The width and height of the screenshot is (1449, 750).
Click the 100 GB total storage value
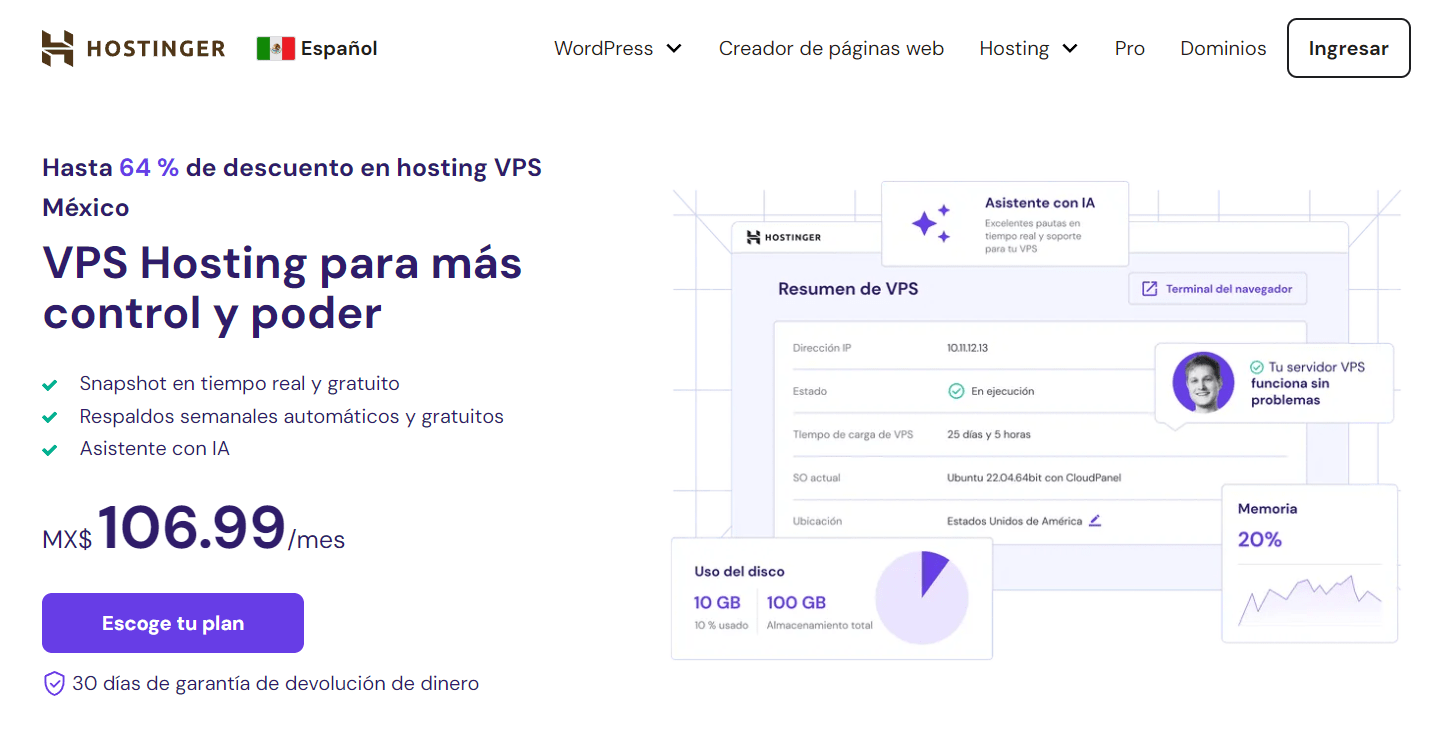[x=796, y=602]
